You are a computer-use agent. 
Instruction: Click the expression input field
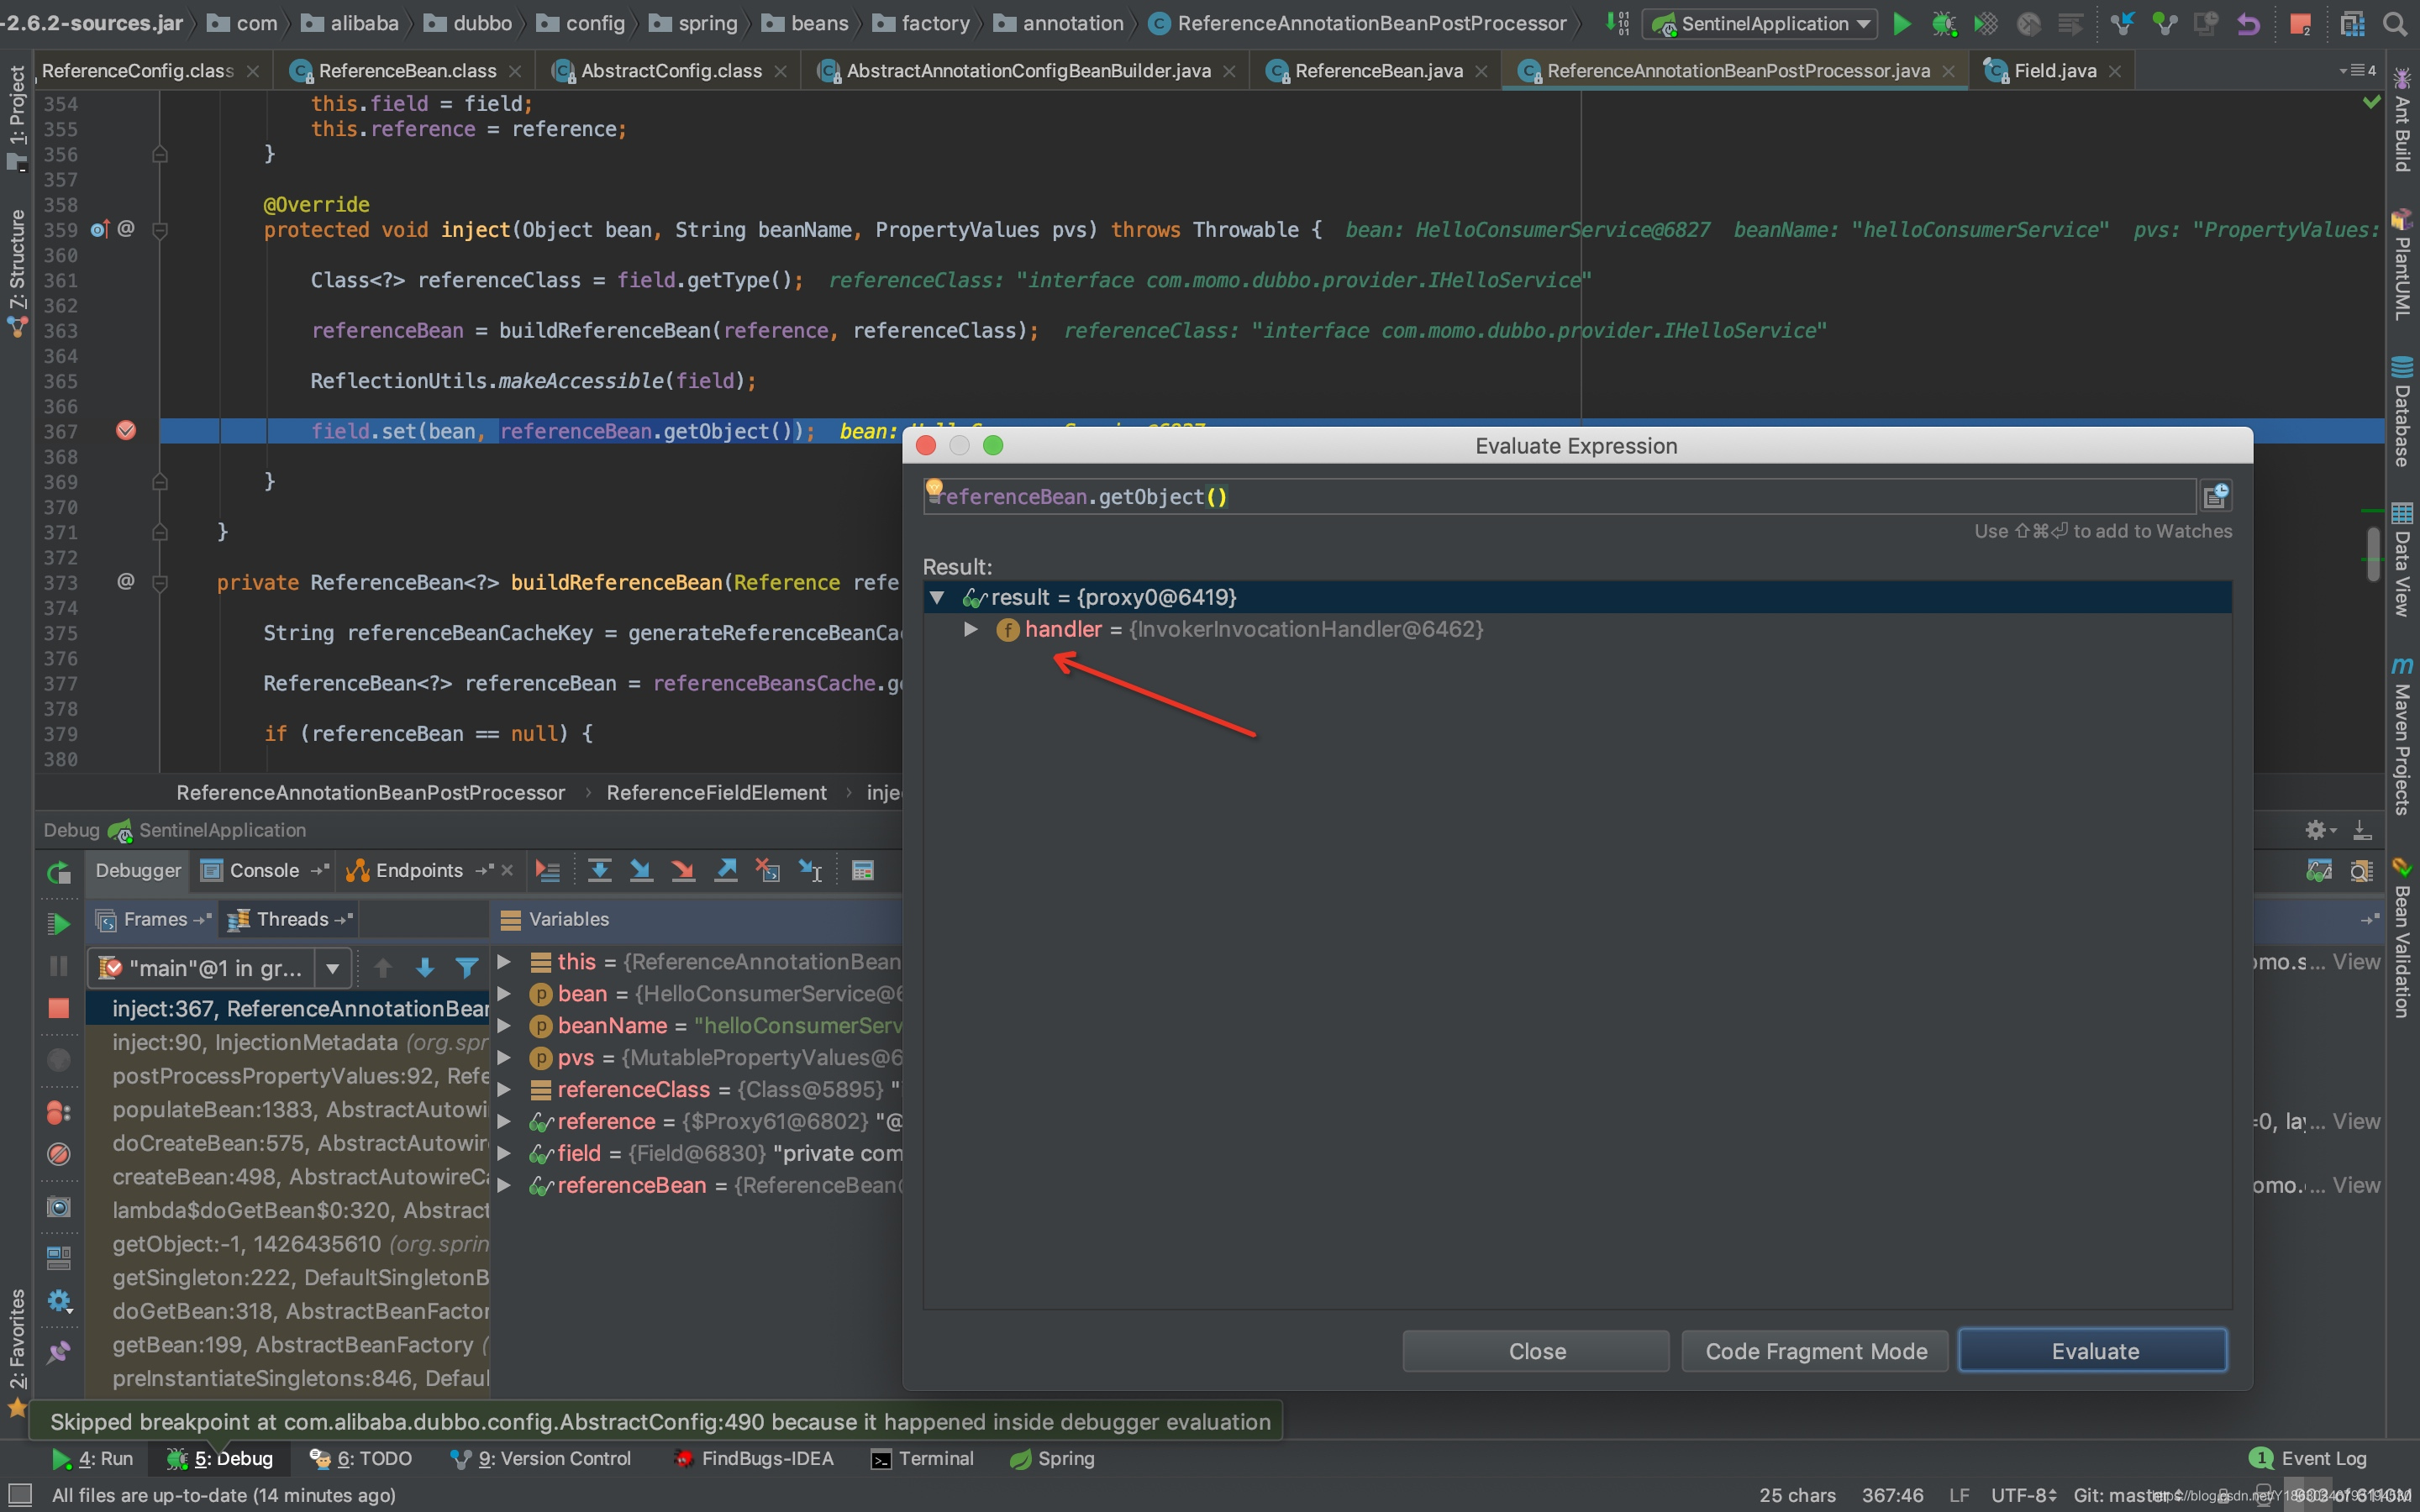[1571, 495]
